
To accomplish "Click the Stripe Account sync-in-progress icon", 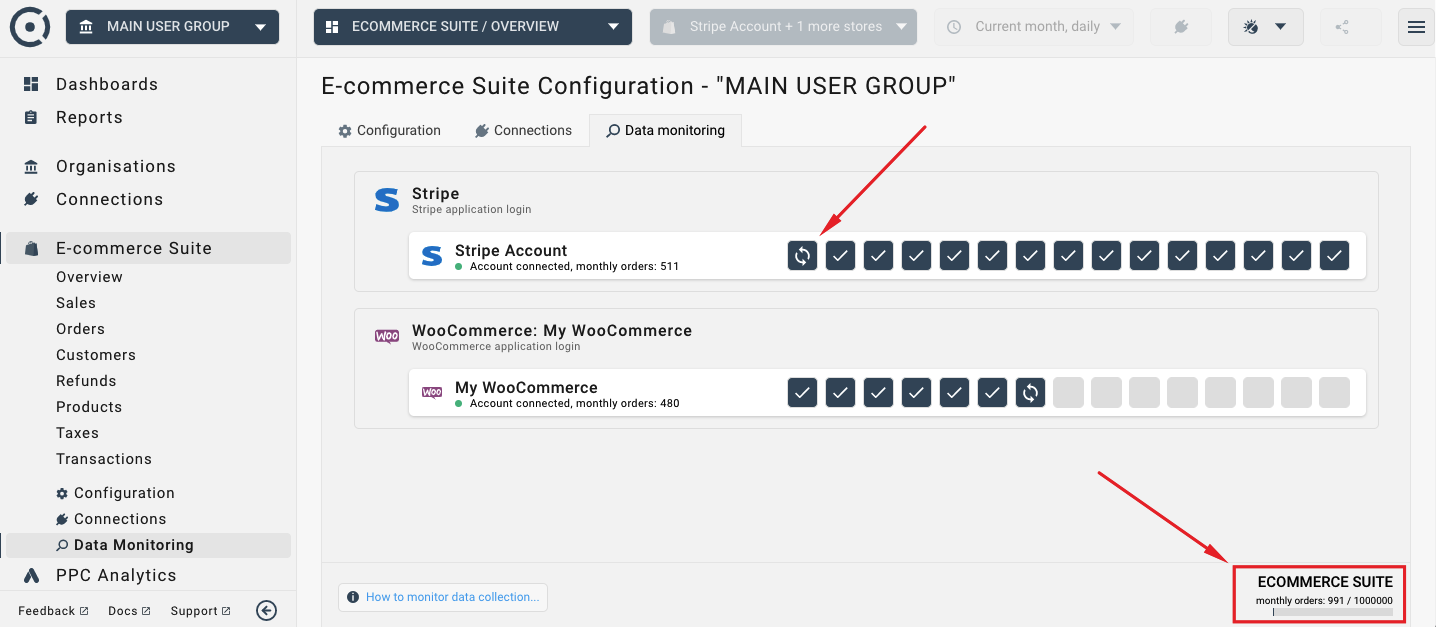I will point(802,256).
